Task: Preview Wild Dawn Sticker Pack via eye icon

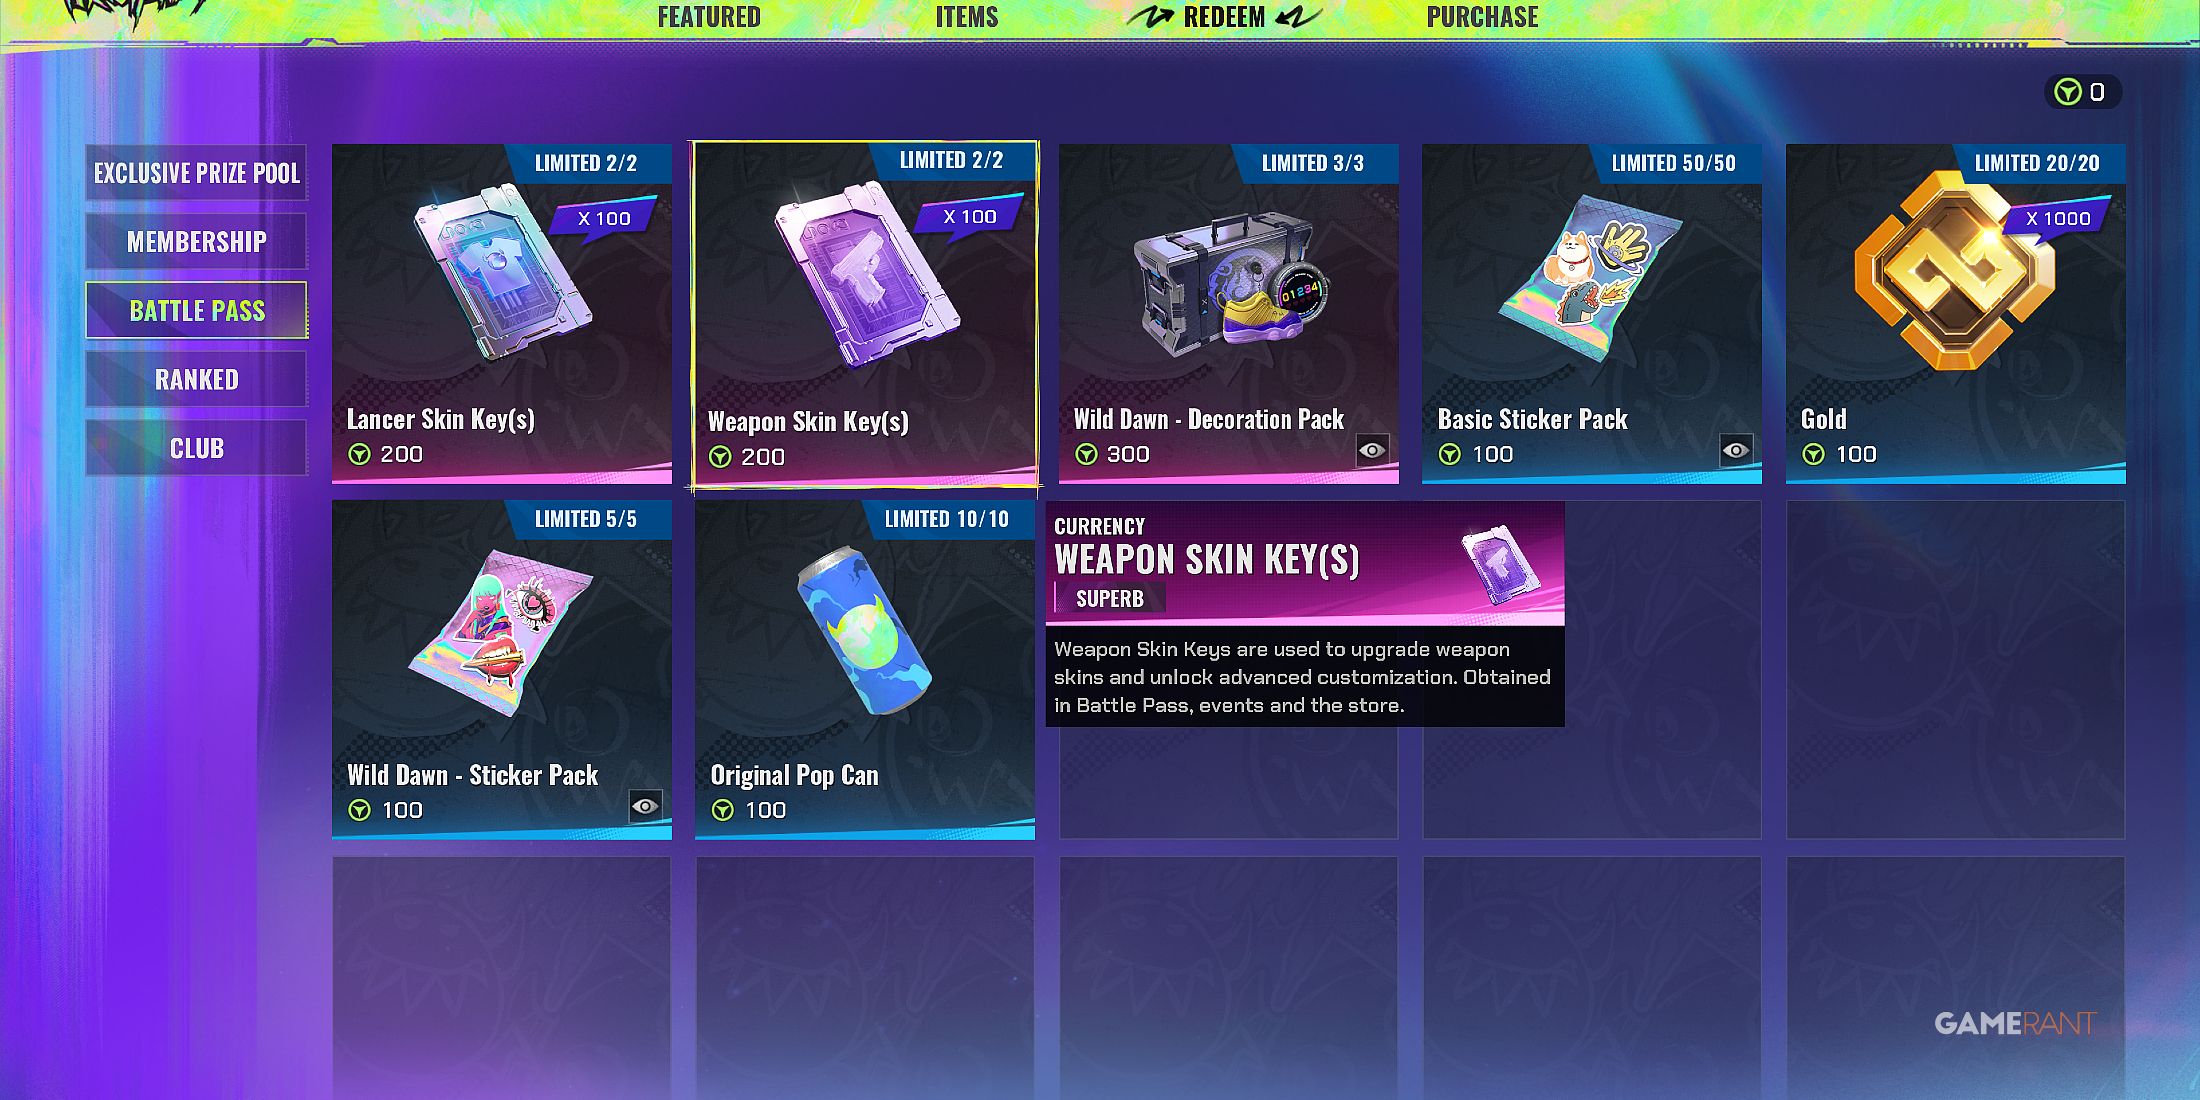Action: click(x=645, y=806)
